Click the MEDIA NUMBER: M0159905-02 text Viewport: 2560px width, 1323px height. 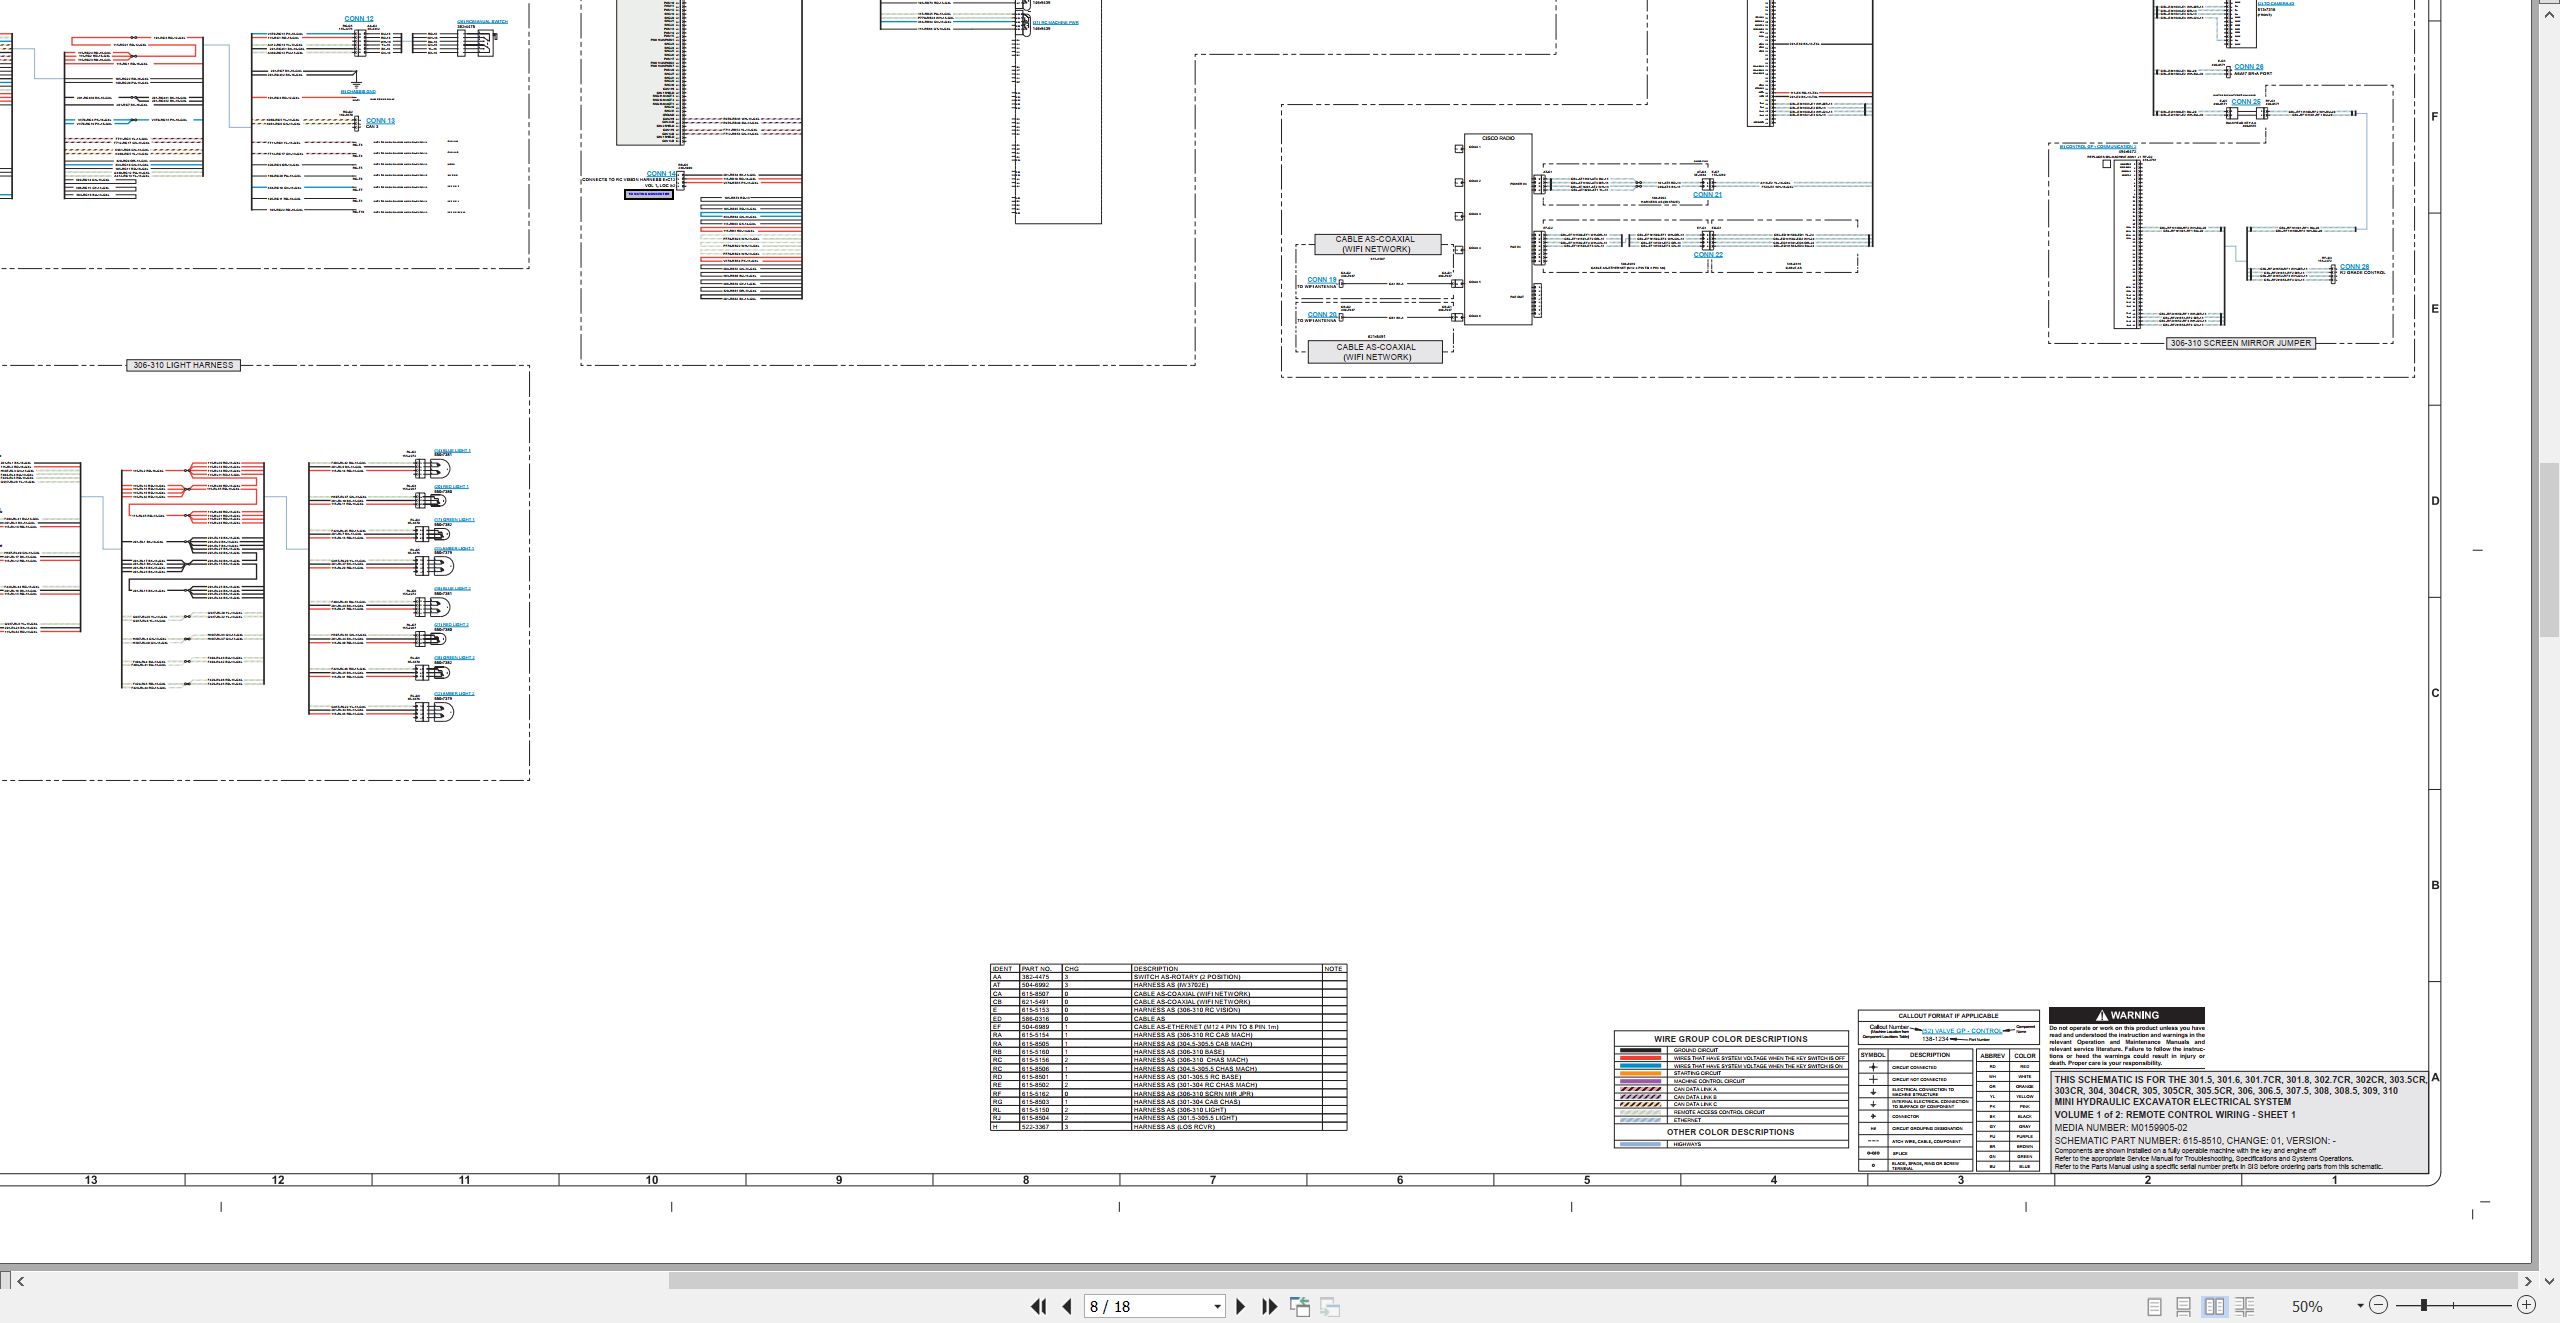(2120, 1128)
